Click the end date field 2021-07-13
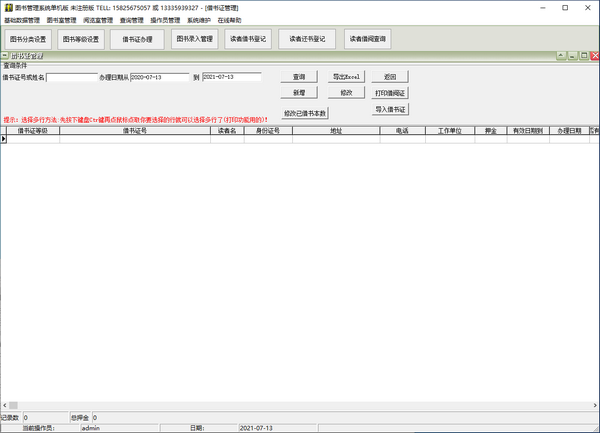The height and width of the screenshot is (433, 600). [x=232, y=77]
